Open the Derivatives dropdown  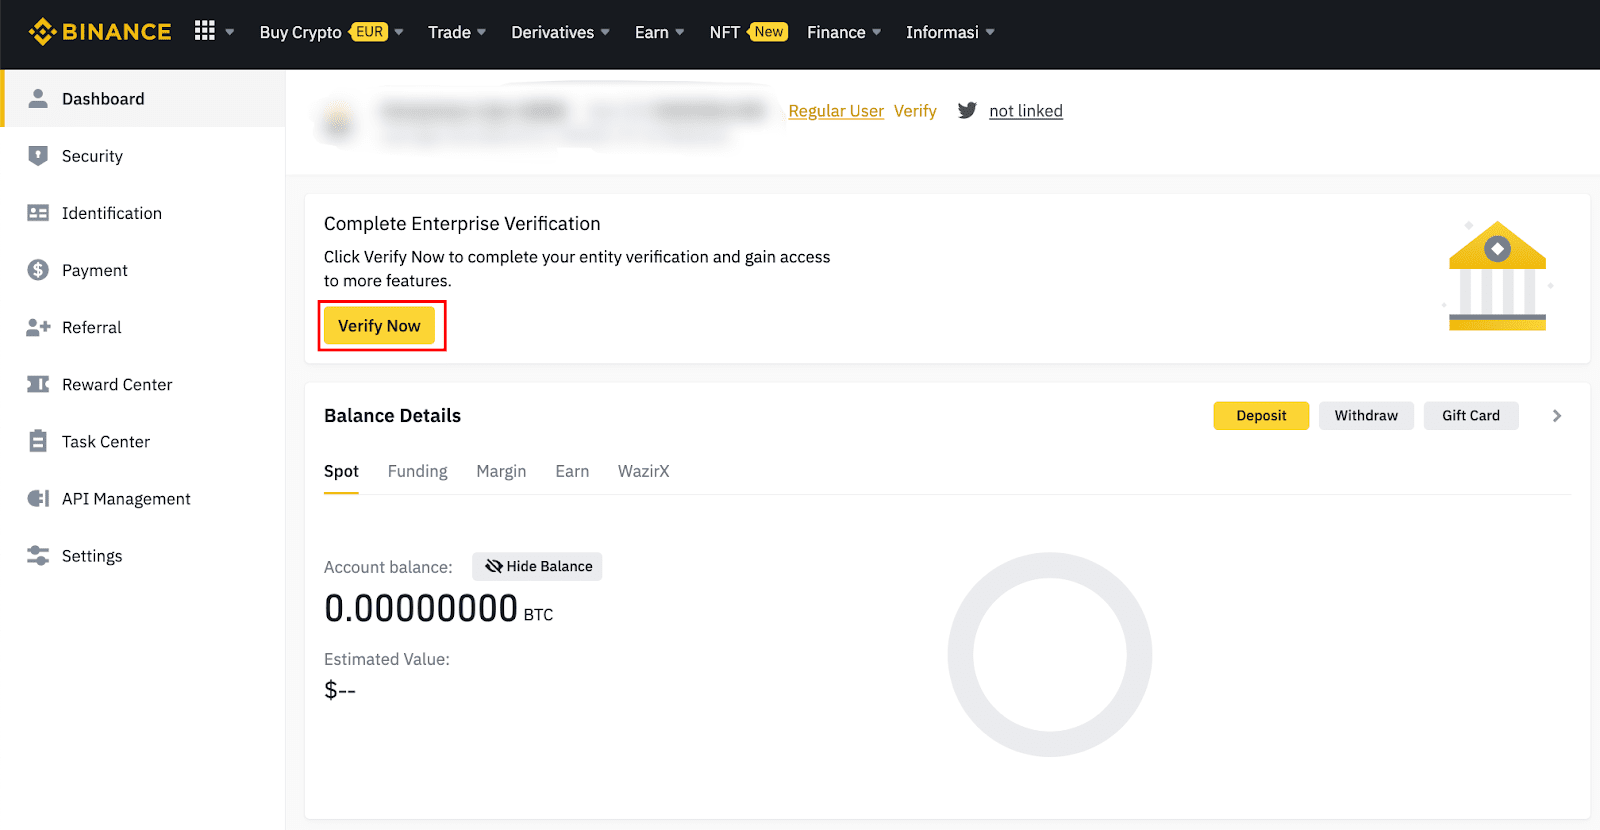560,32
